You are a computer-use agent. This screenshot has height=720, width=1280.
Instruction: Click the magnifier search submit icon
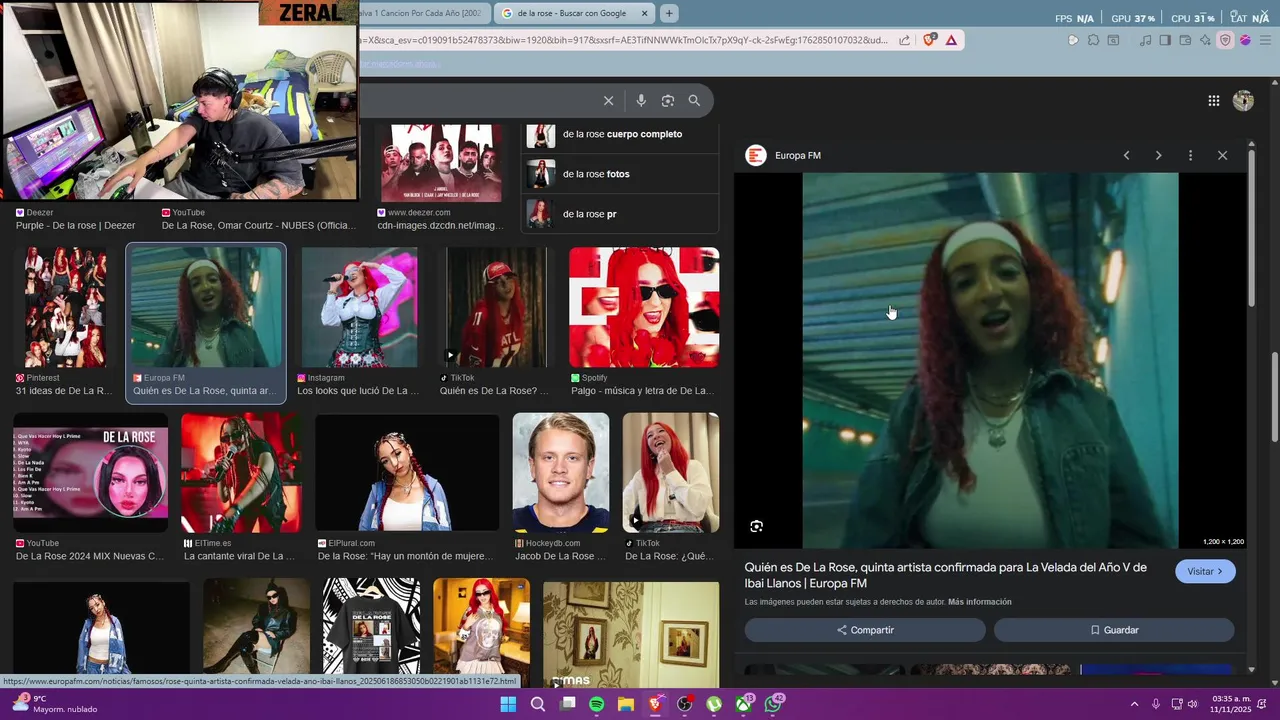pos(694,101)
